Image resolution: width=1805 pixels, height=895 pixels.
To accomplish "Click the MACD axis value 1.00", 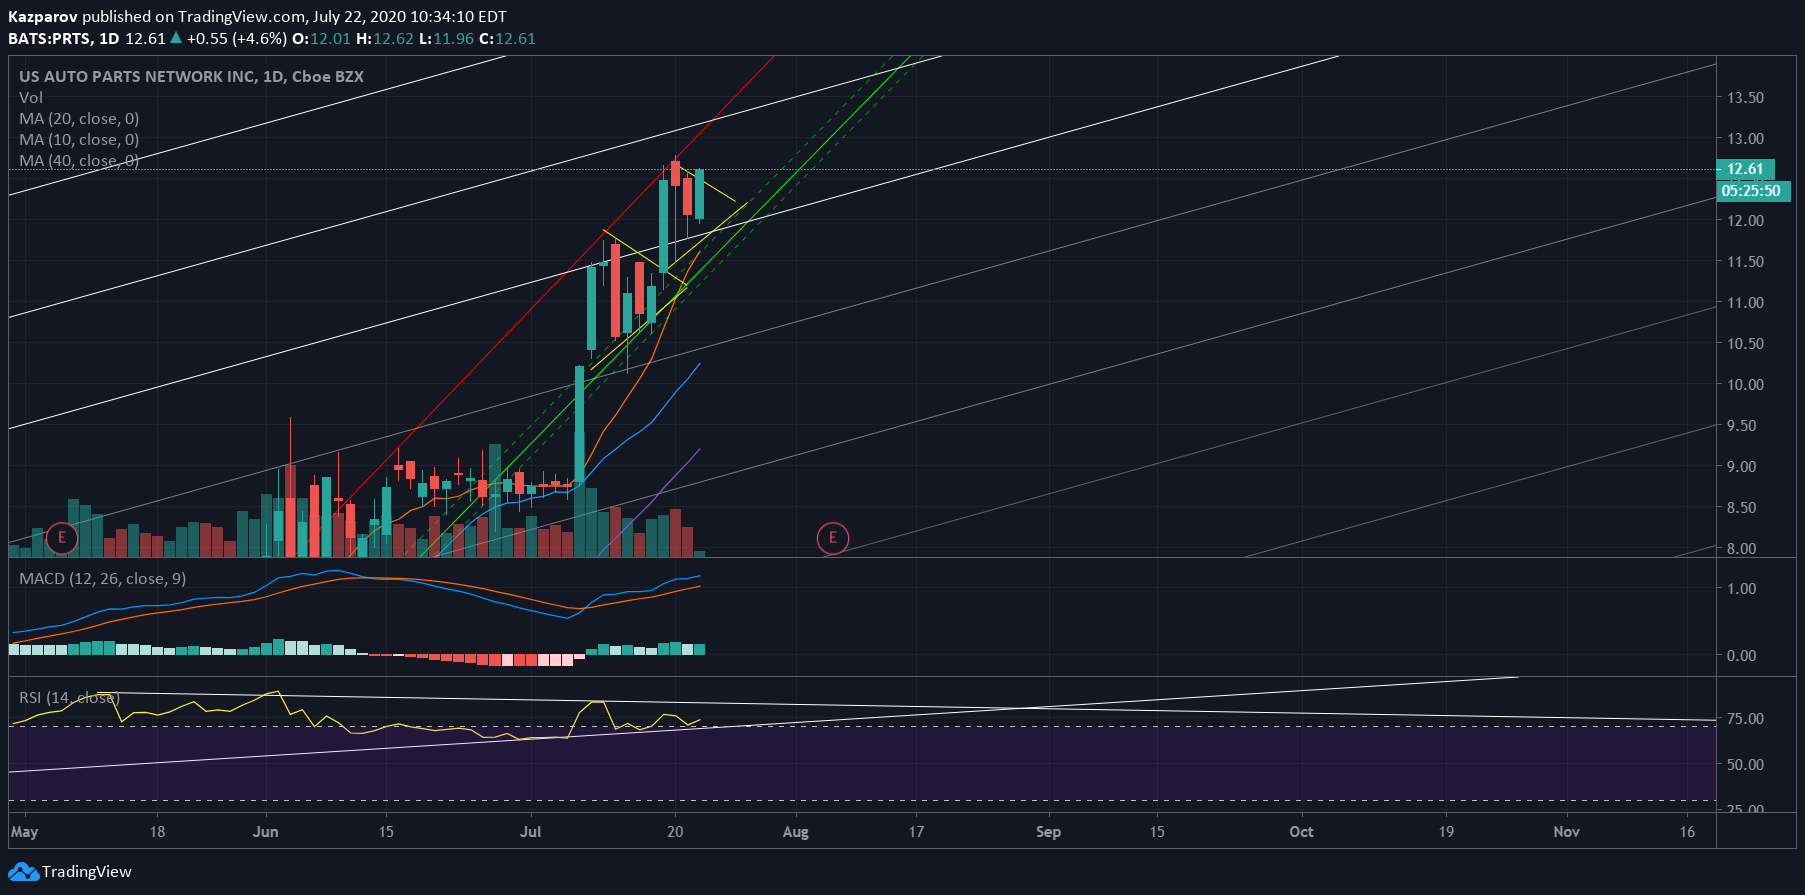I will [1742, 589].
